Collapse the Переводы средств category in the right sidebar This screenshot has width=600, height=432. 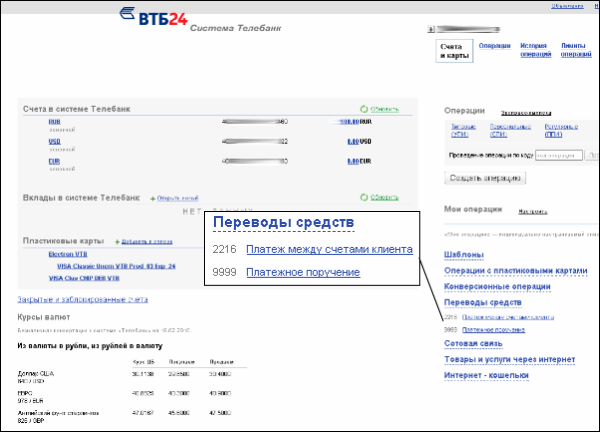coord(483,302)
